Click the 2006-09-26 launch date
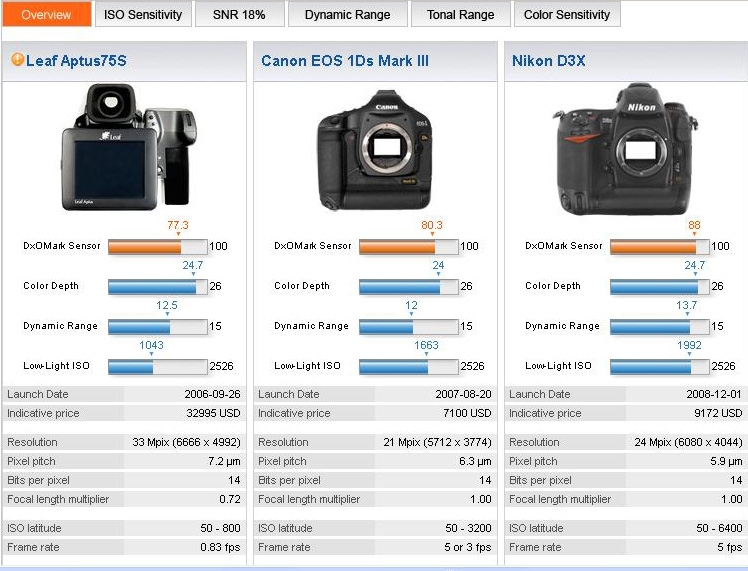The image size is (748, 571). click(212, 394)
